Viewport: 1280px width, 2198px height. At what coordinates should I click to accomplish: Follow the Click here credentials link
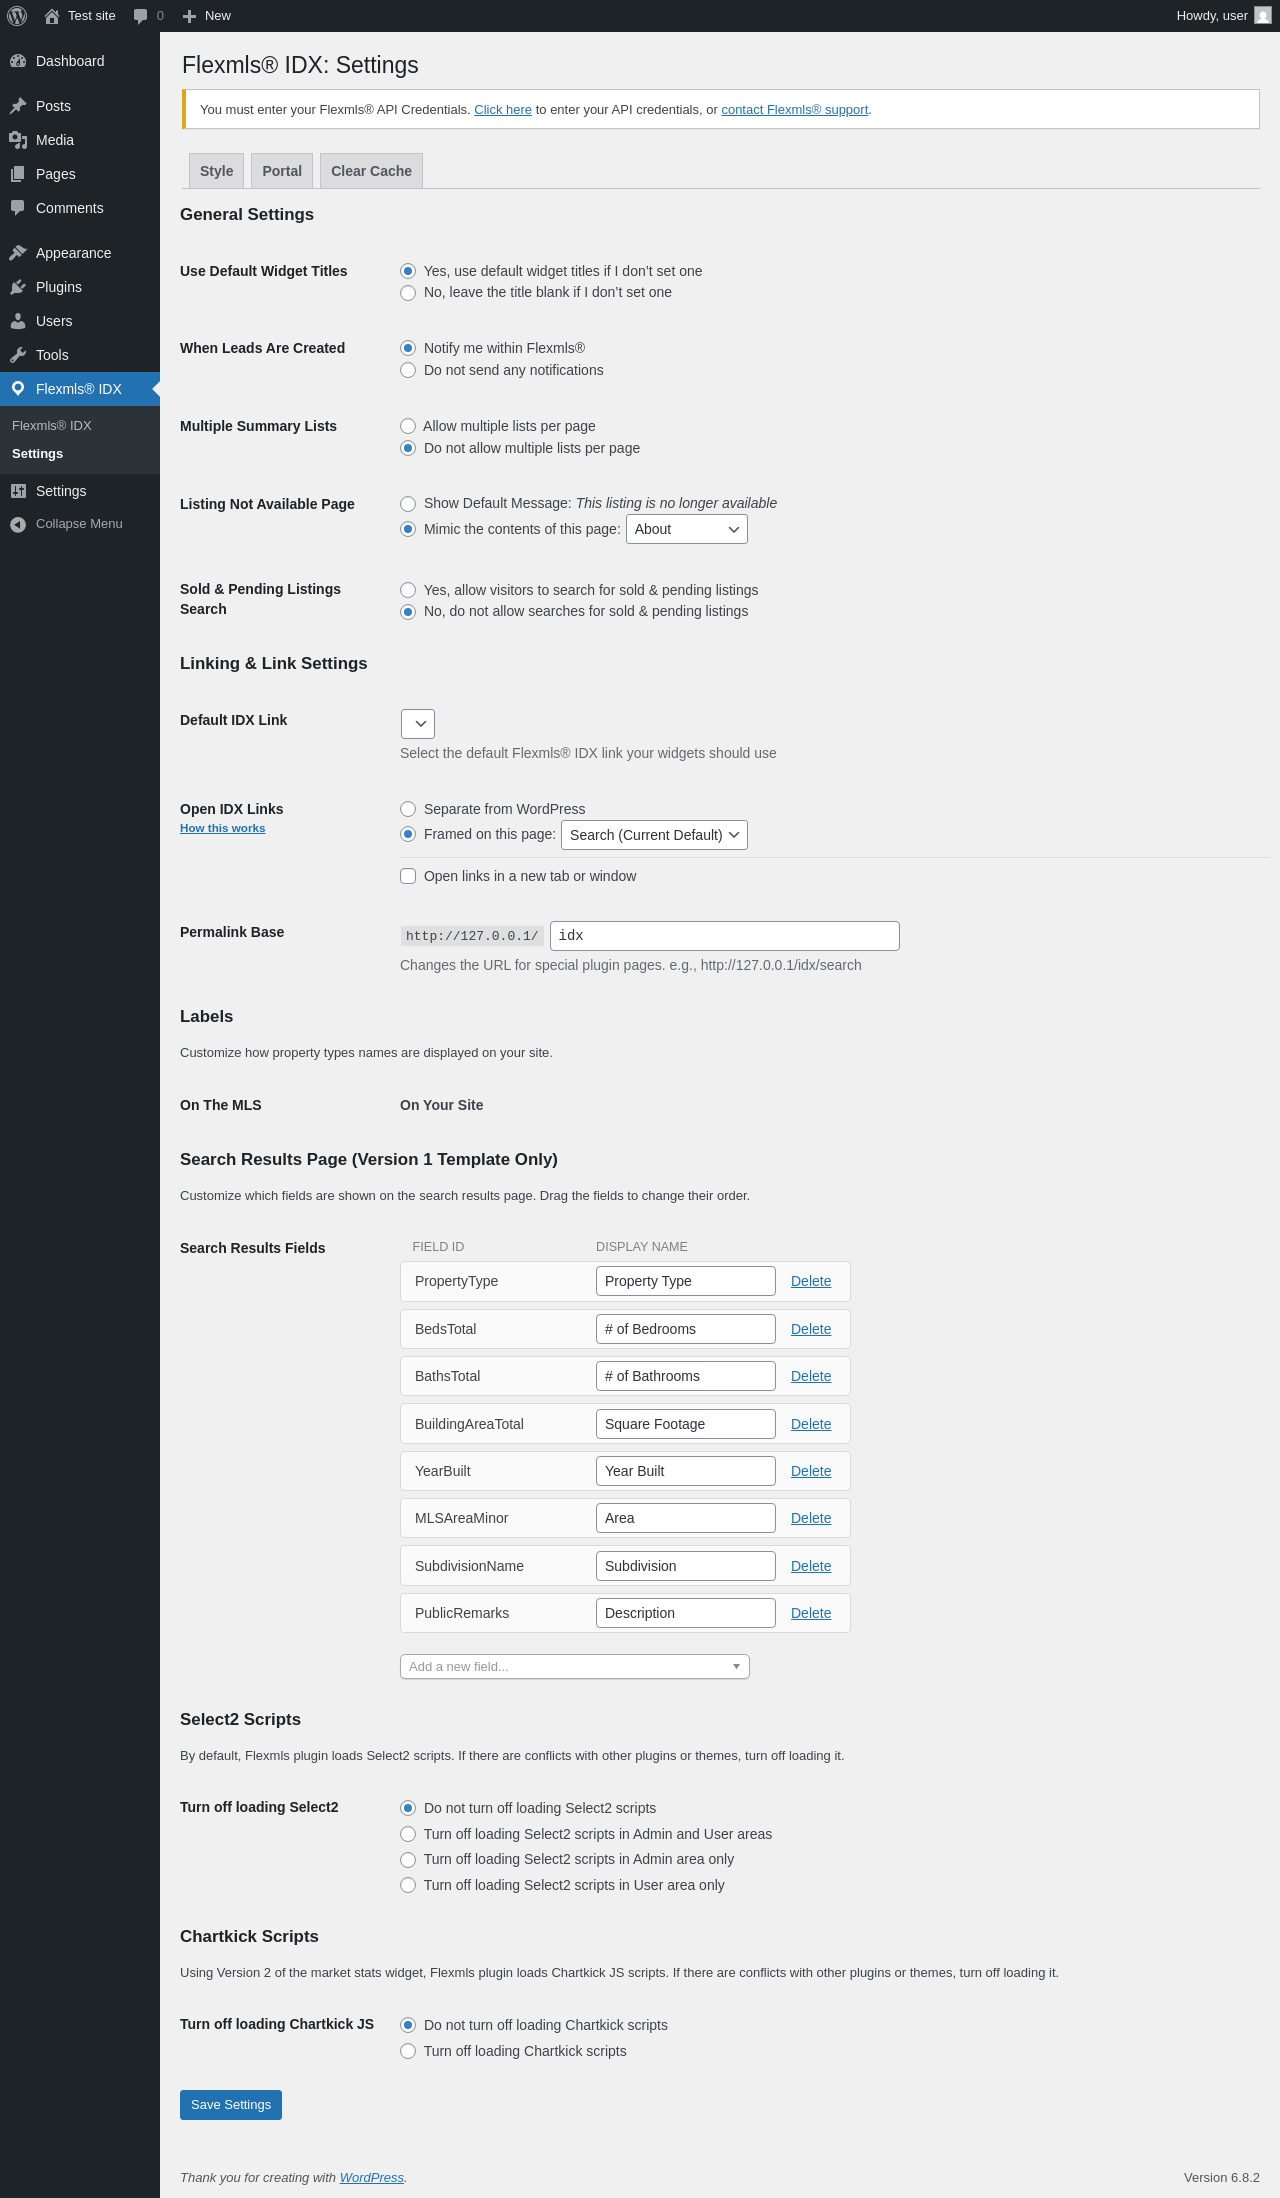click(x=503, y=110)
